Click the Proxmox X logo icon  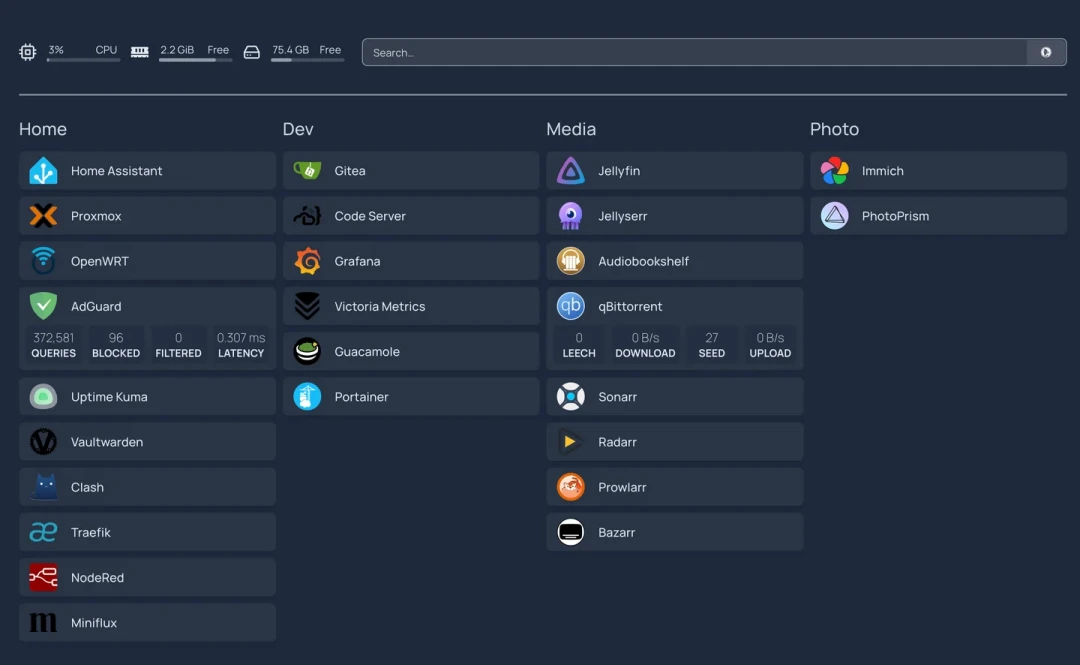(x=43, y=216)
